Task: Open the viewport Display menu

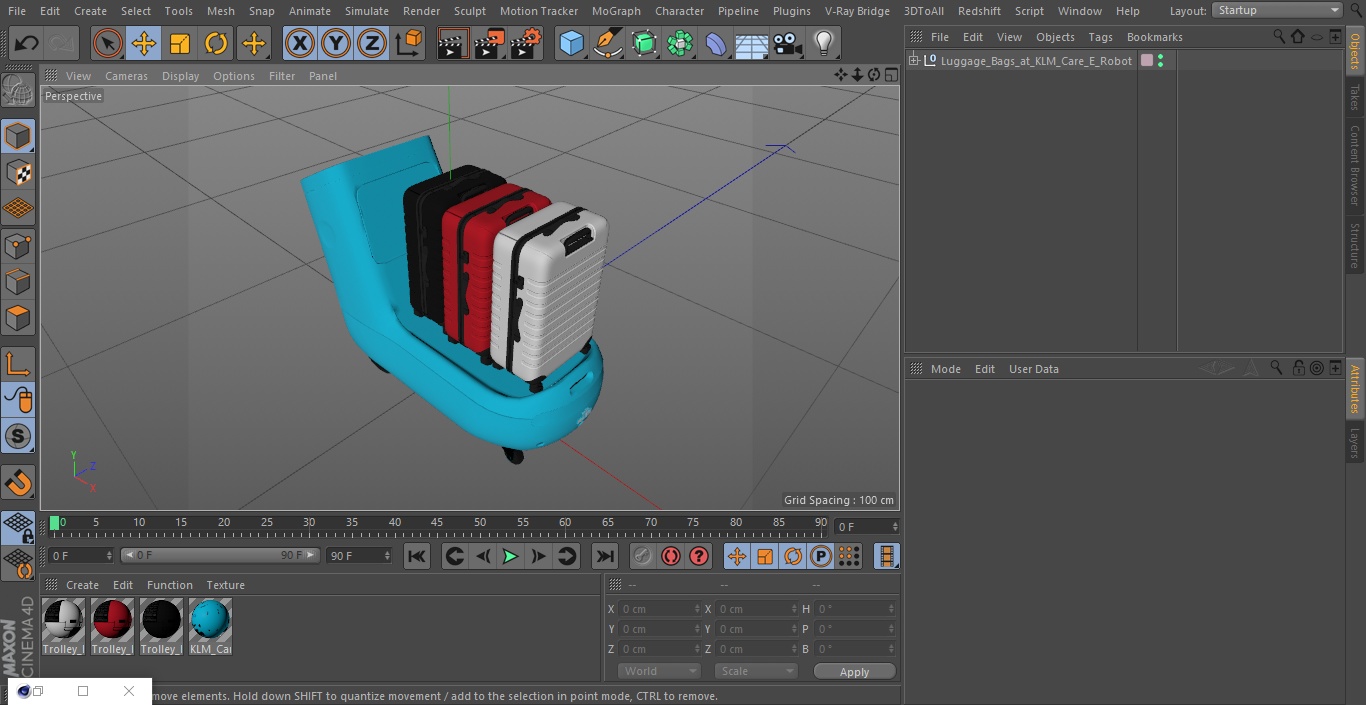Action: point(180,76)
